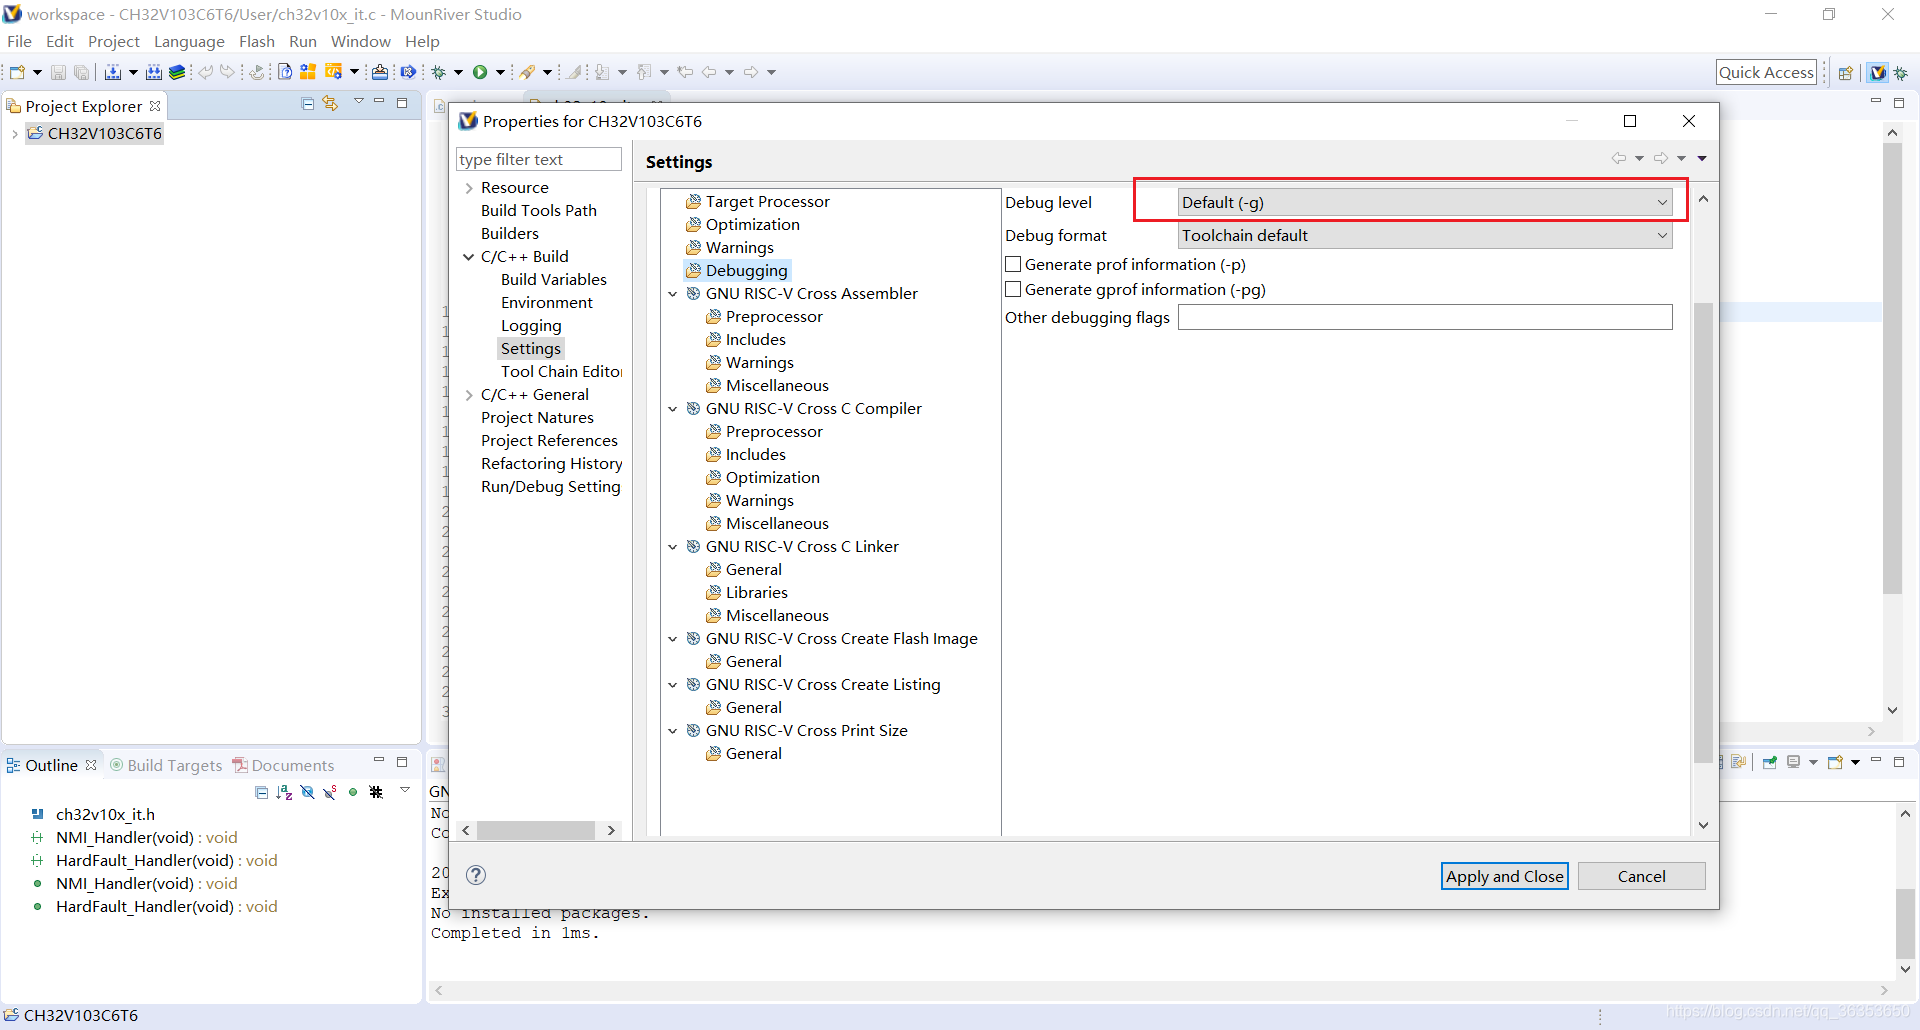Viewport: 1920px width, 1030px height.
Task: Click Apply and Close button
Action: click(1505, 876)
